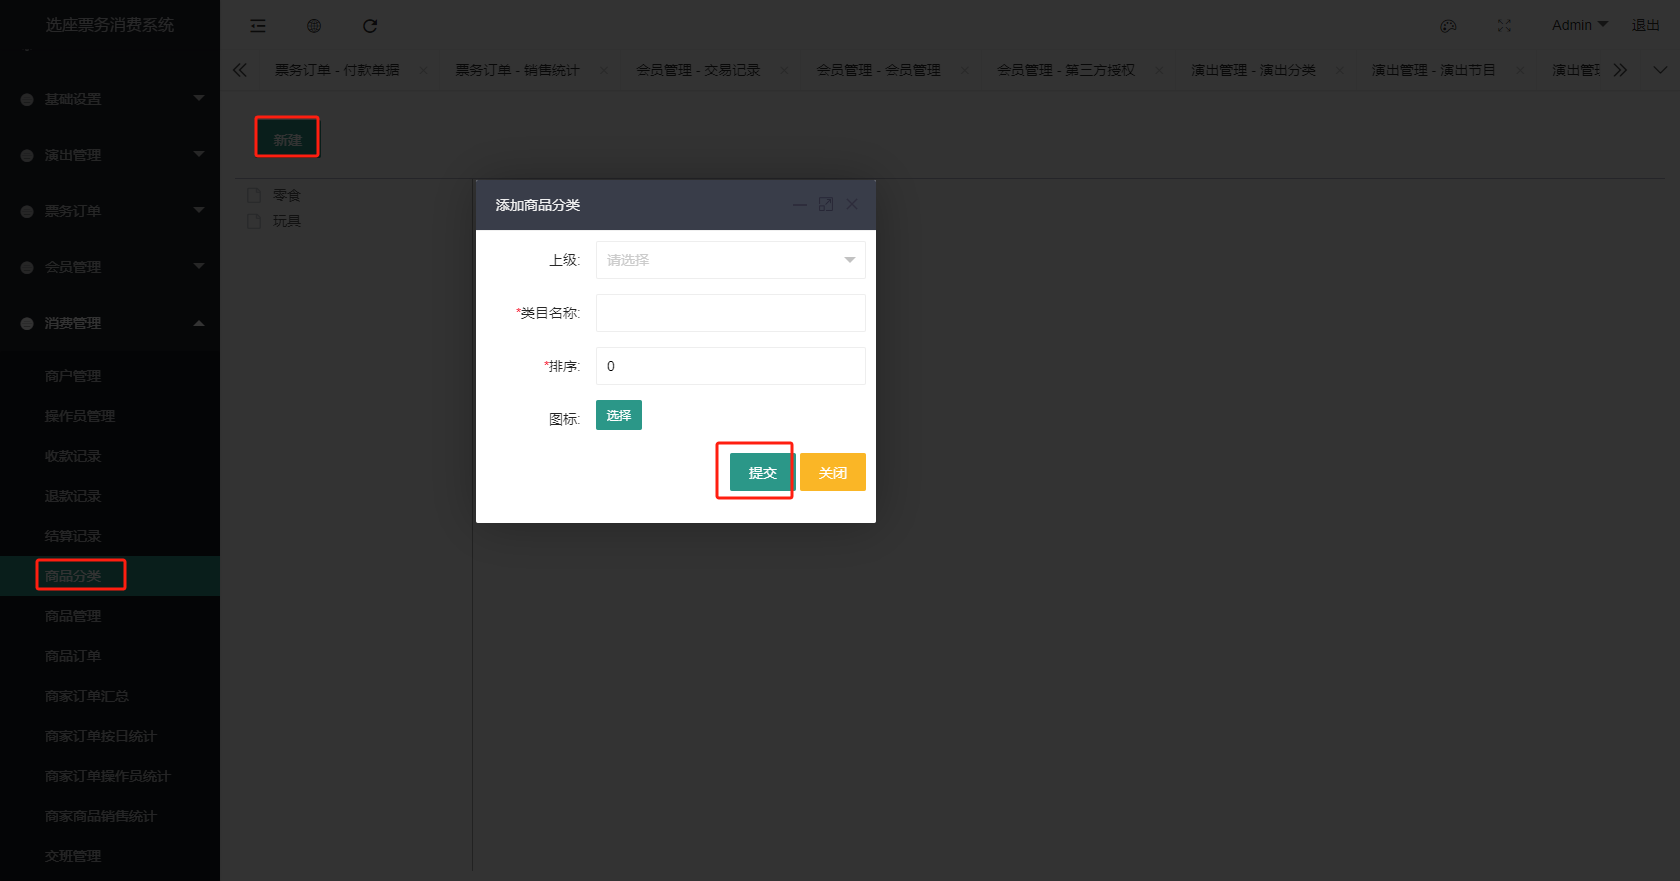Open the 上级 parent category dropdown
This screenshot has height=881, width=1680.
tap(730, 260)
